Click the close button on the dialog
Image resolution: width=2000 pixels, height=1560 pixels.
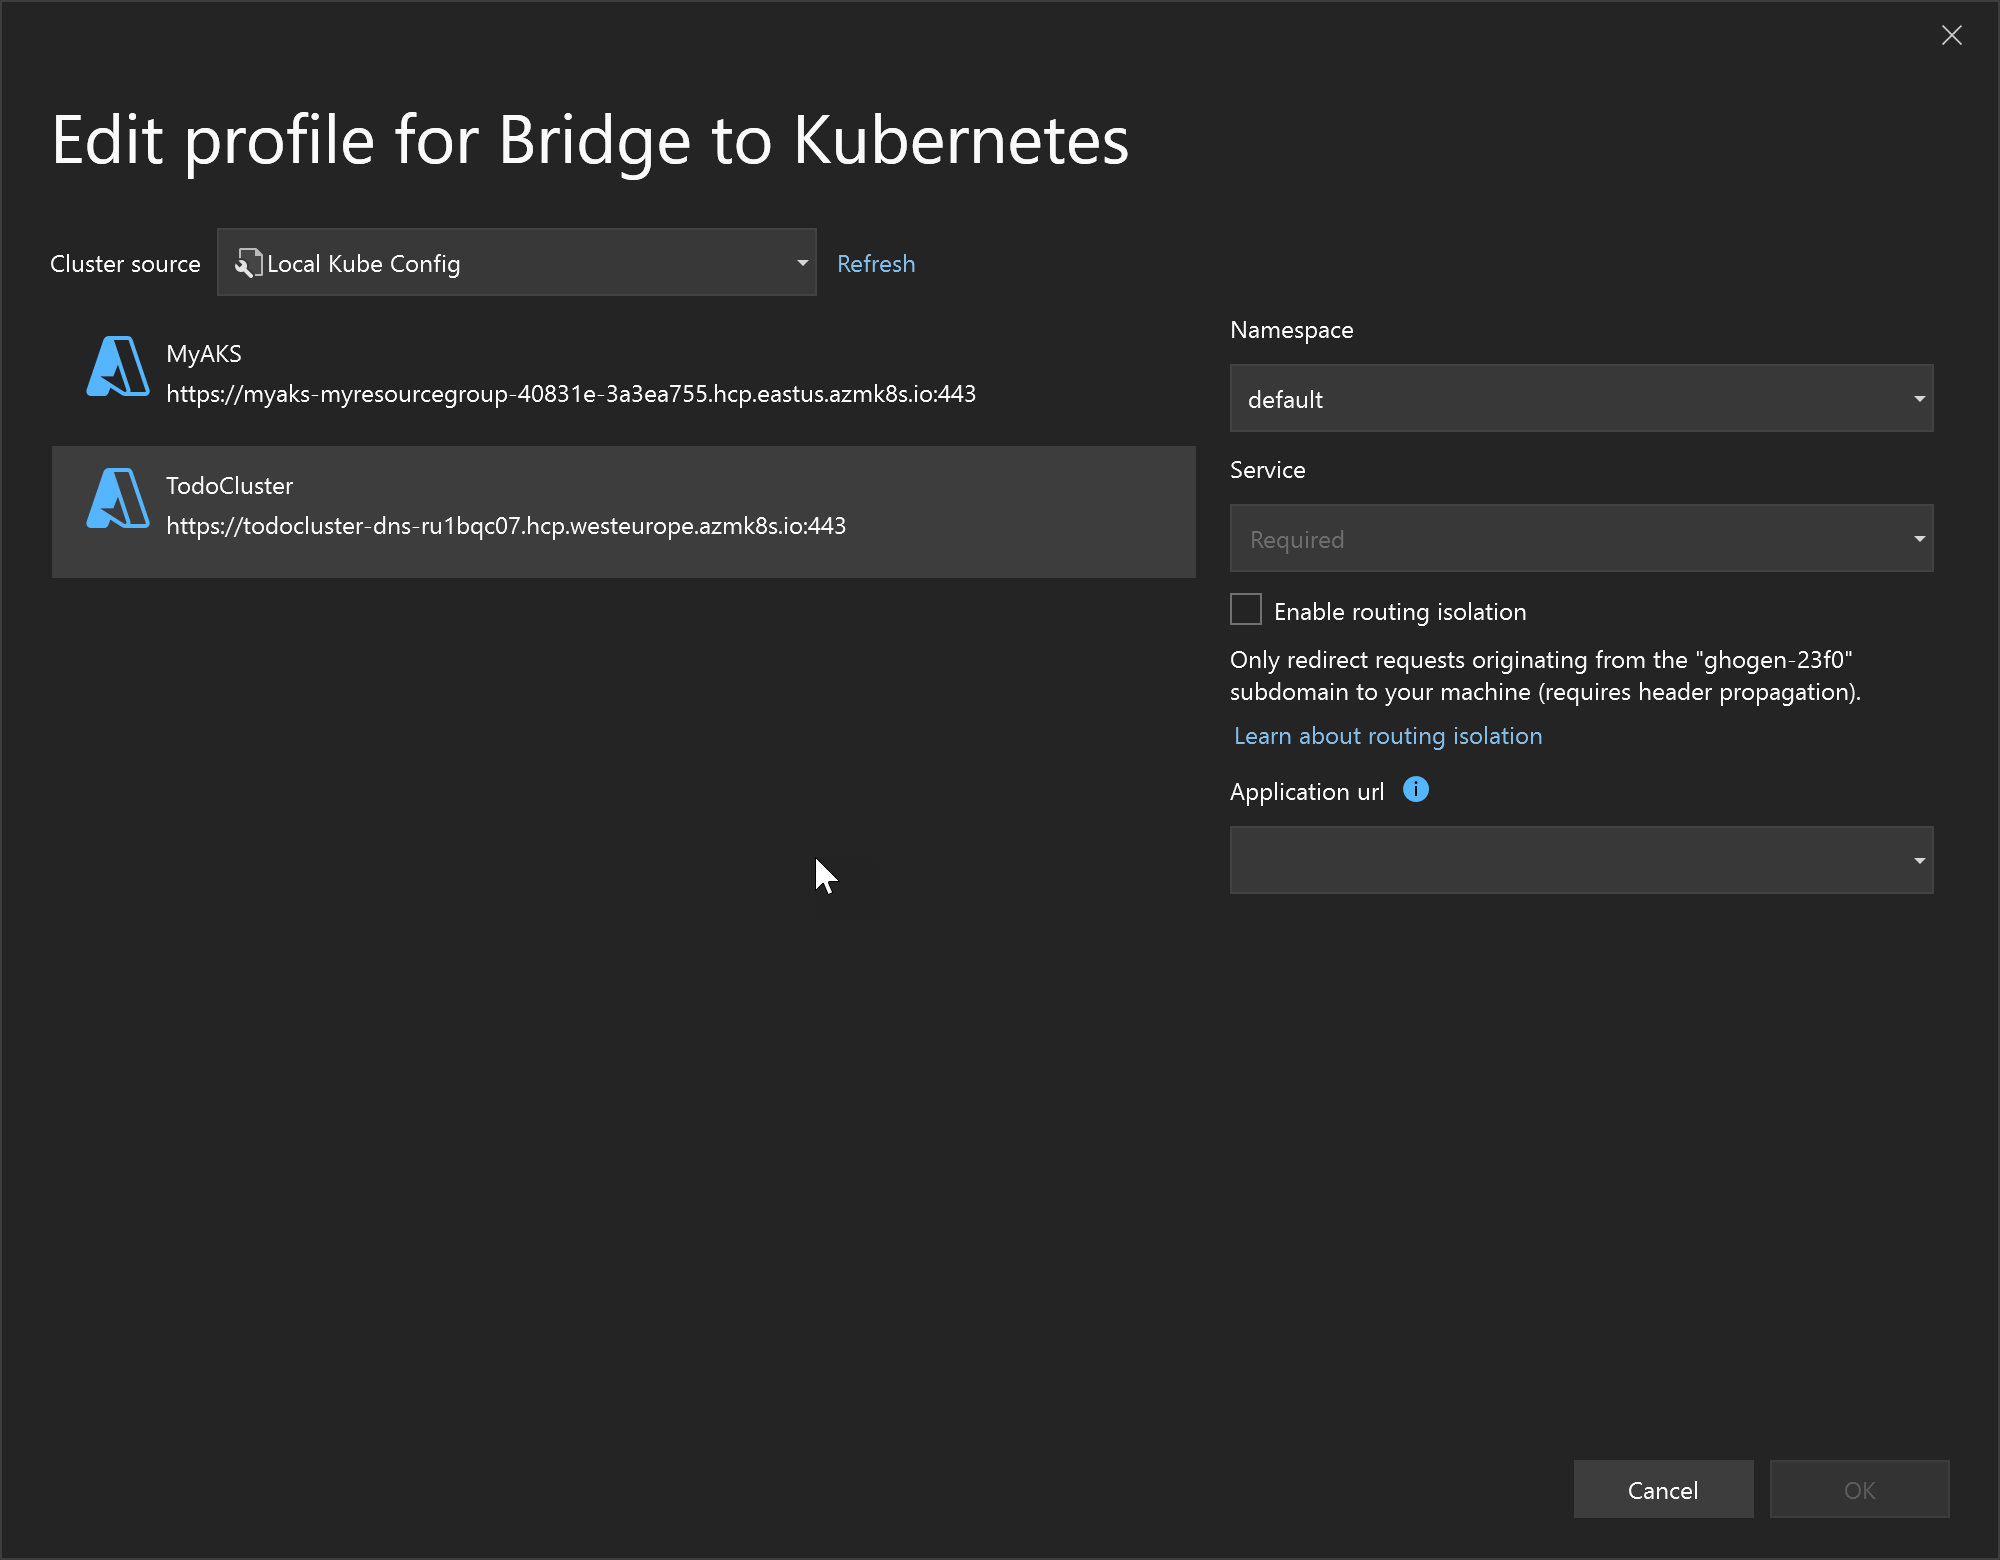click(x=1956, y=34)
